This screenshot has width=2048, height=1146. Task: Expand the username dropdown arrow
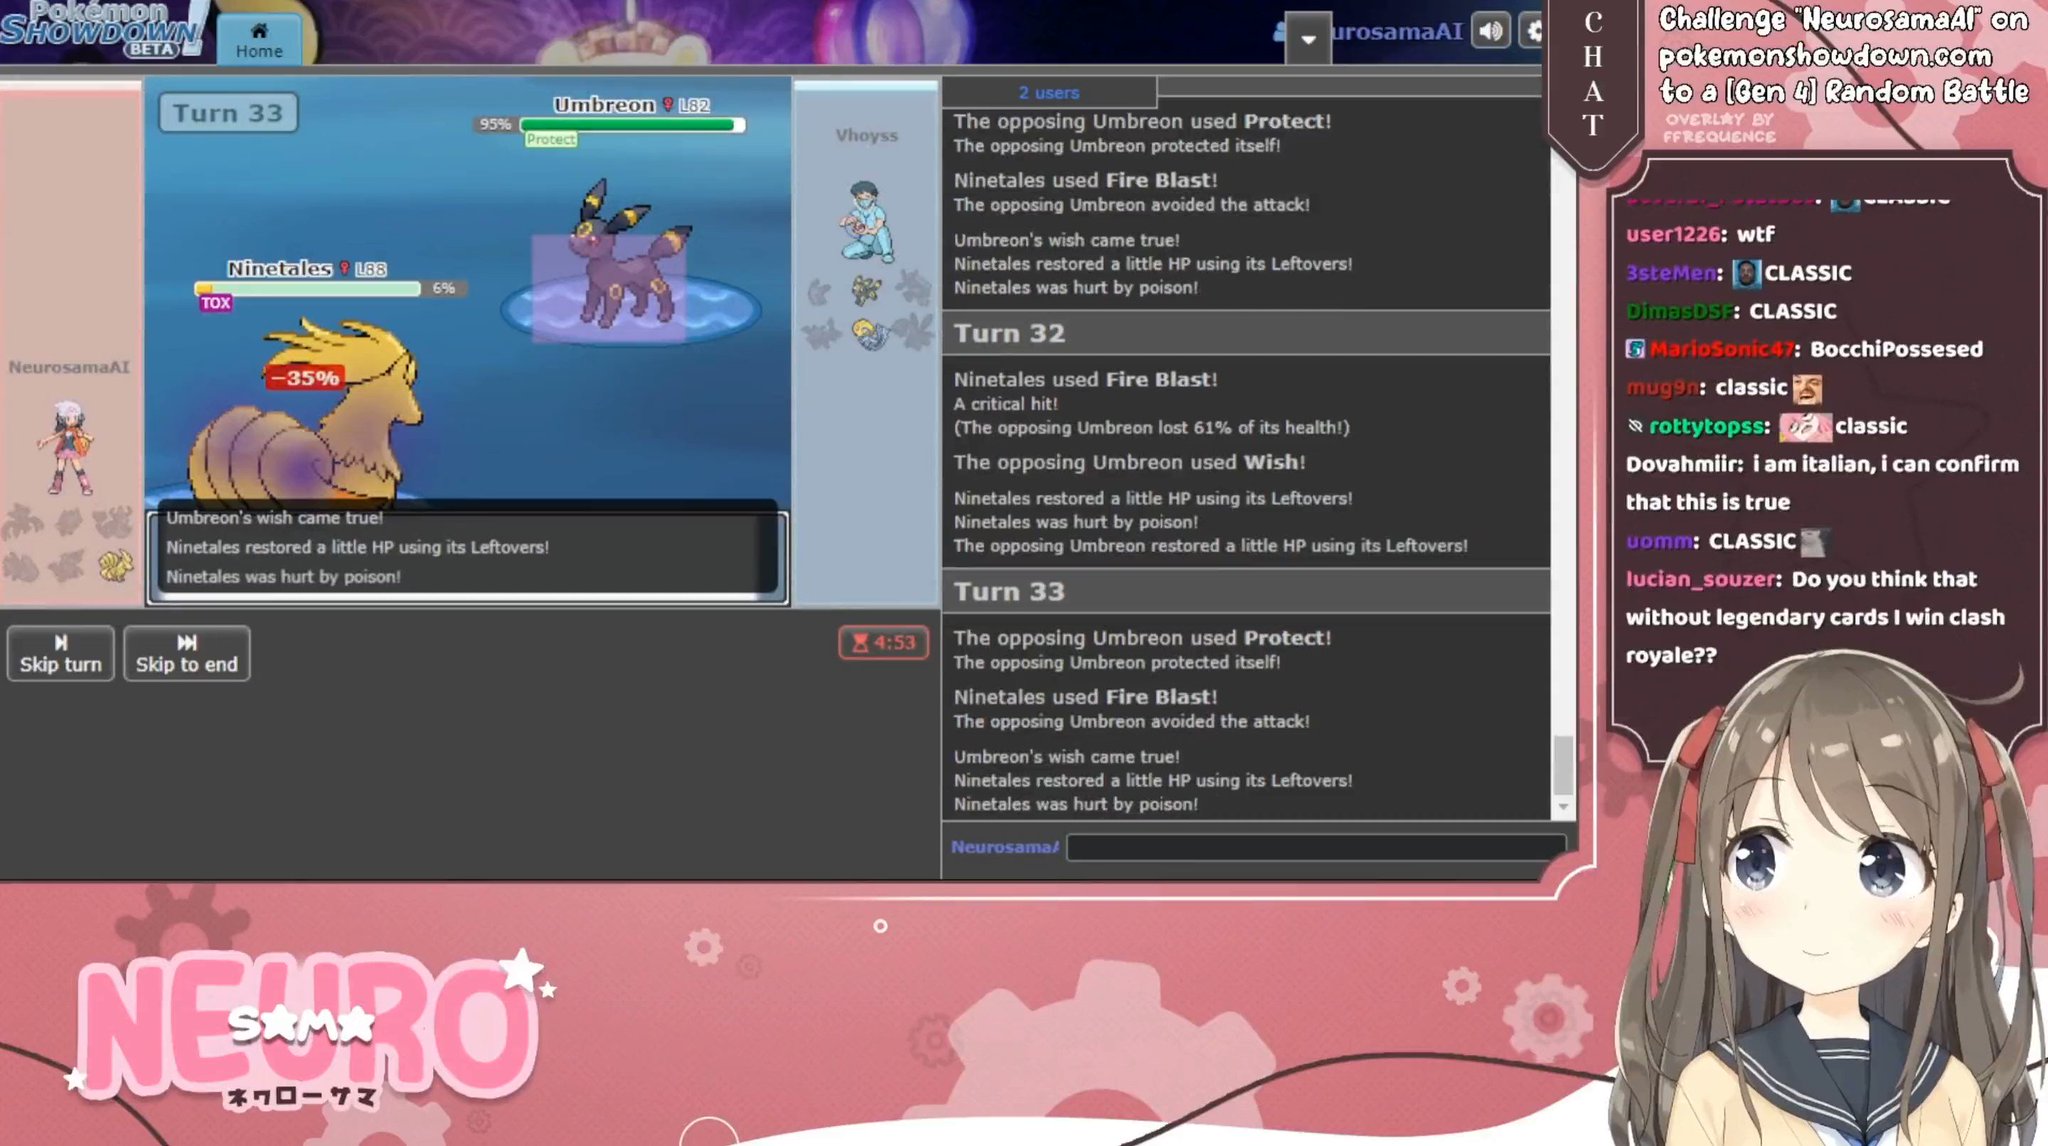click(x=1307, y=39)
